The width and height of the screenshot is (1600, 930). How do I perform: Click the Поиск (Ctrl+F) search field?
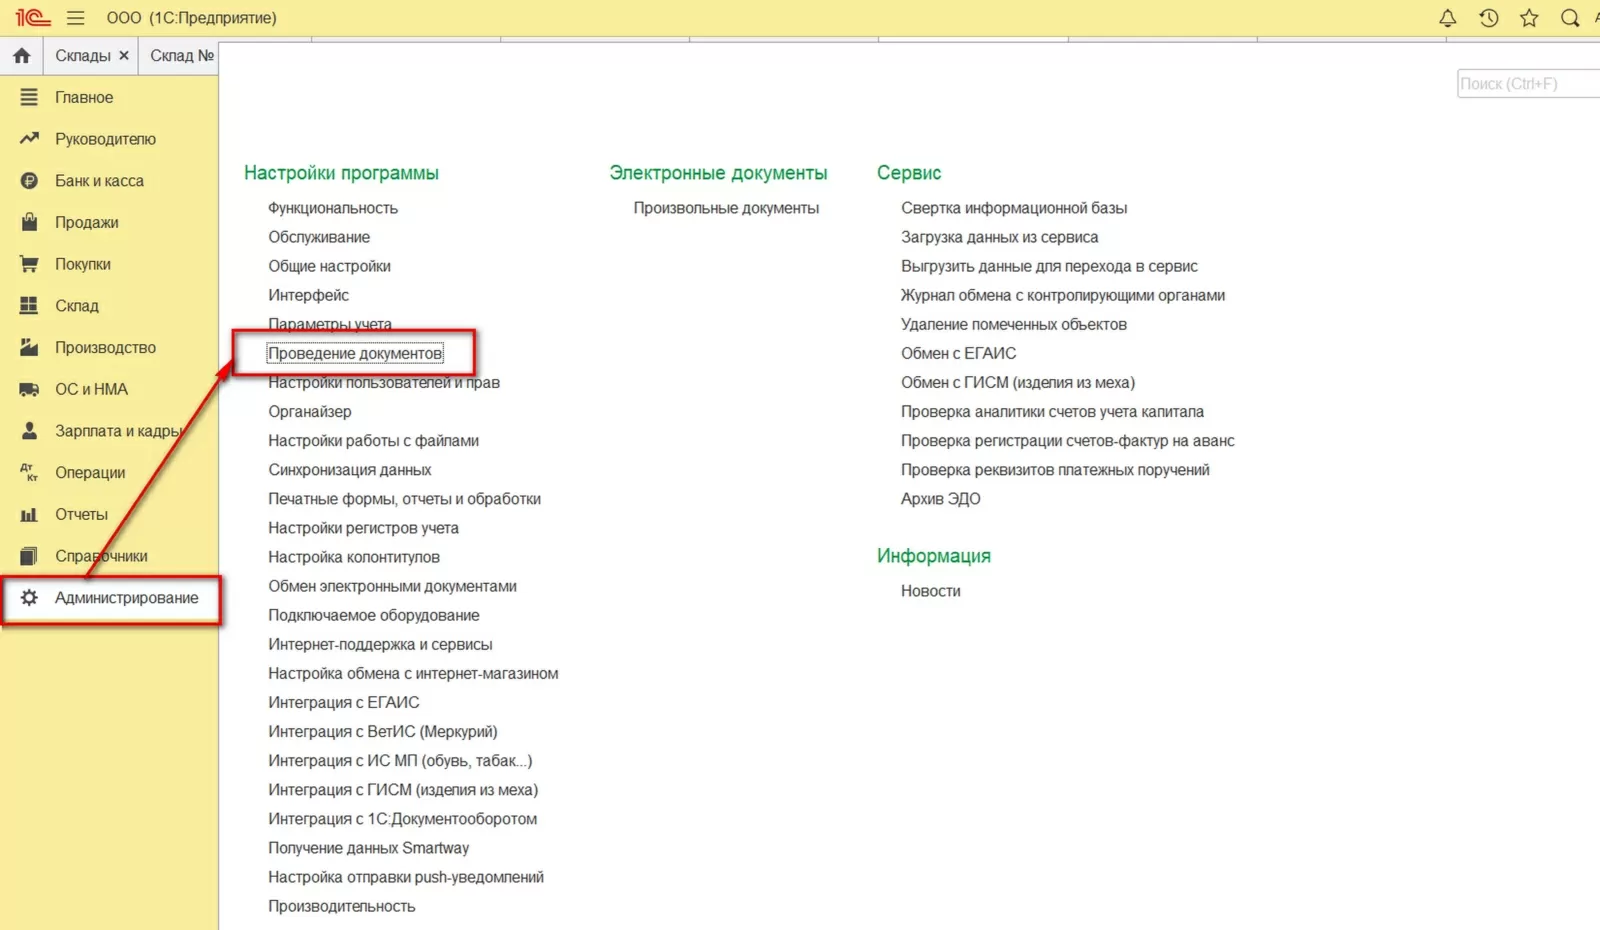[1528, 84]
